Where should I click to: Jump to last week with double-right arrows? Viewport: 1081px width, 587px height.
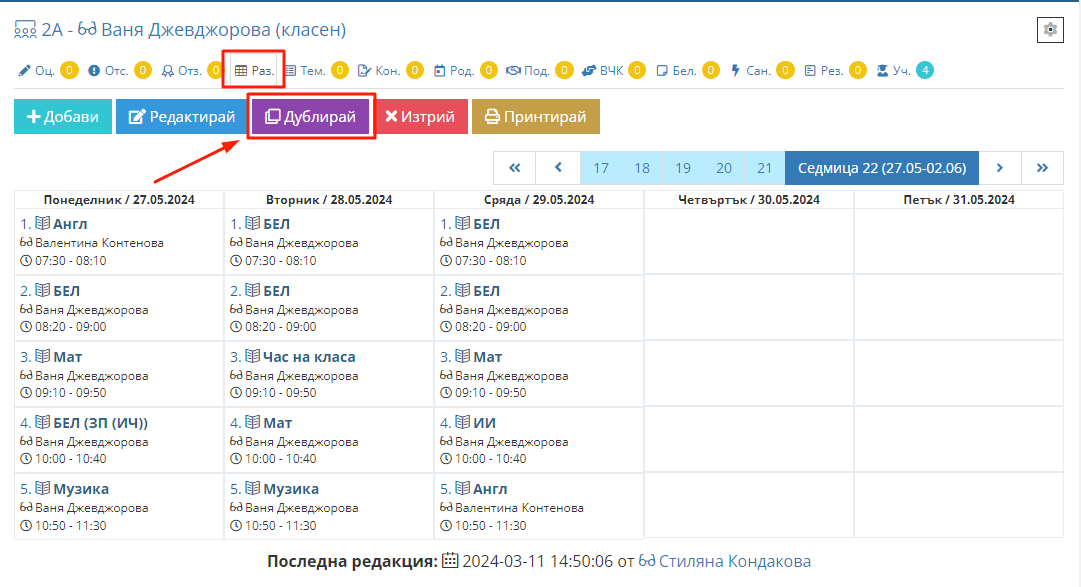1042,168
